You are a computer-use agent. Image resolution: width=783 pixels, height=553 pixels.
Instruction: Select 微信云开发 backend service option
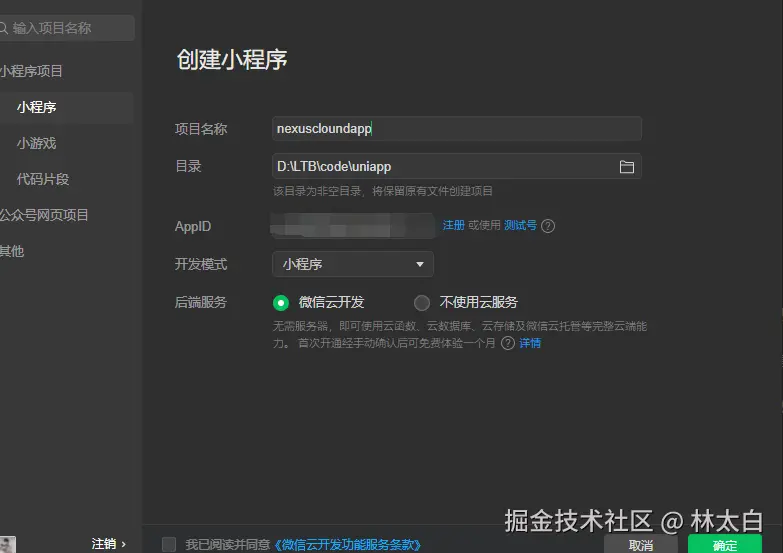tap(281, 303)
